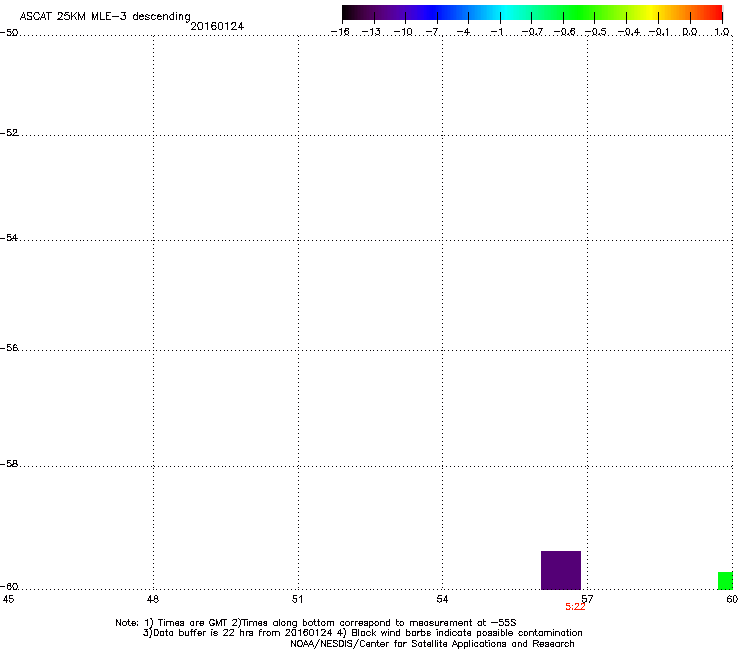Click the -0.5 color scale value
The width and height of the screenshot is (740, 650).
[596, 32]
